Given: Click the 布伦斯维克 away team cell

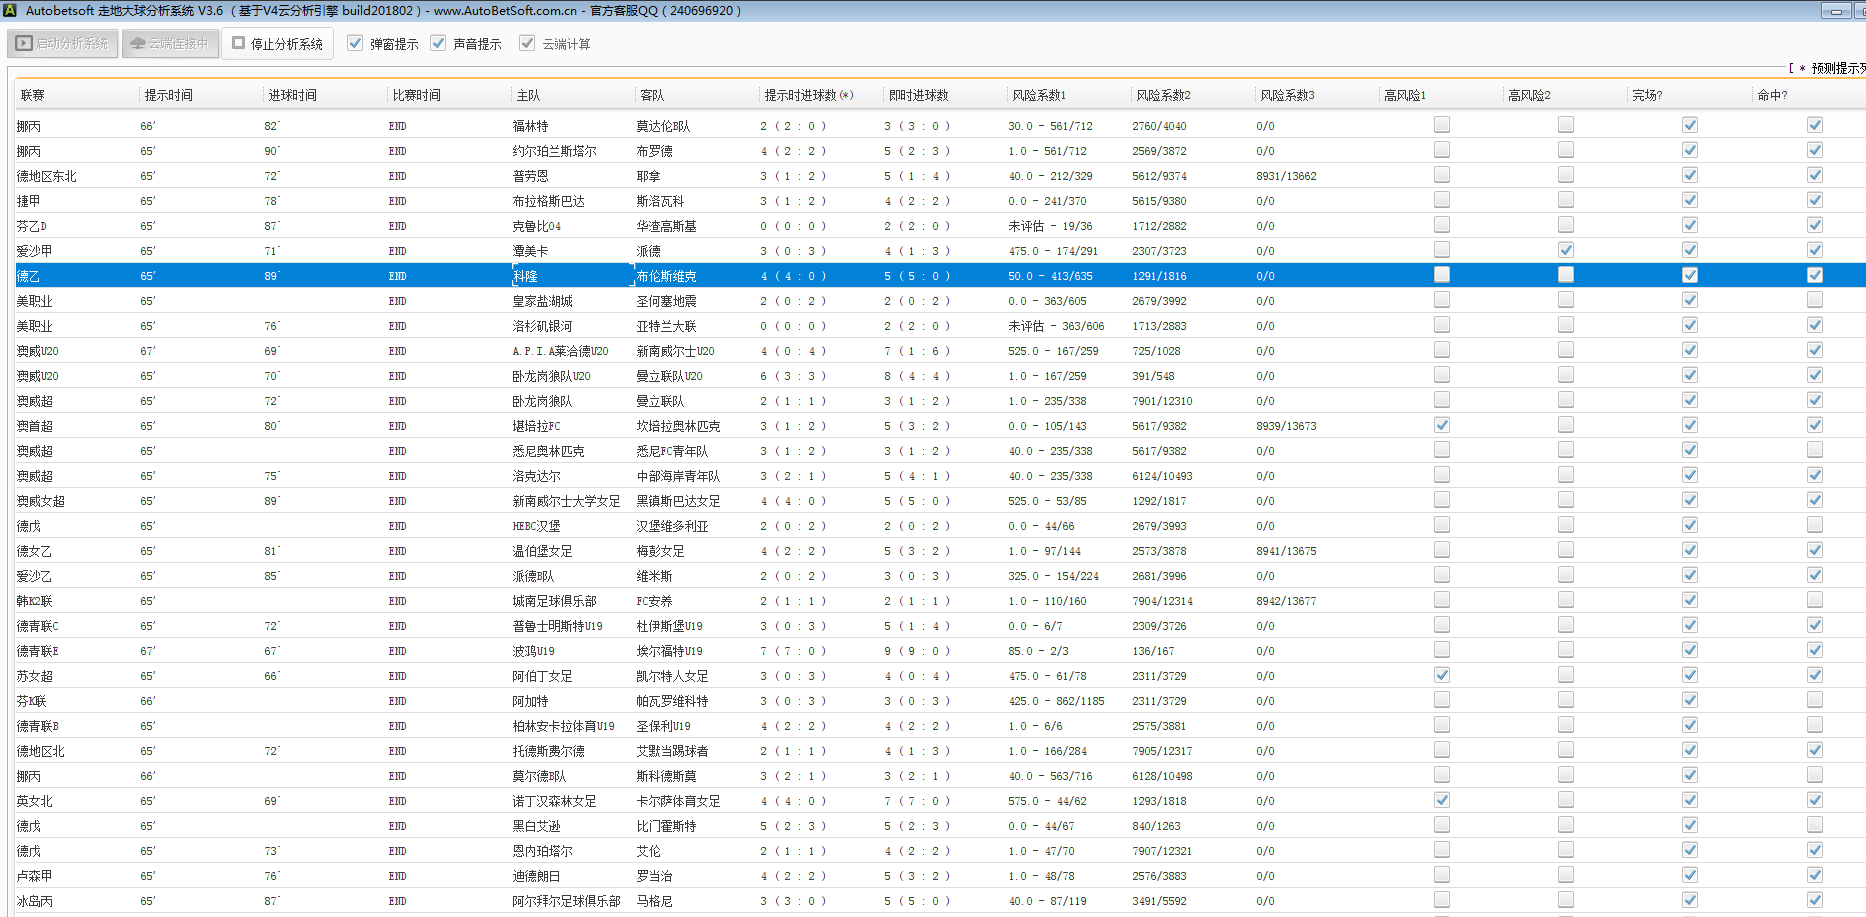Looking at the screenshot, I should (x=666, y=276).
